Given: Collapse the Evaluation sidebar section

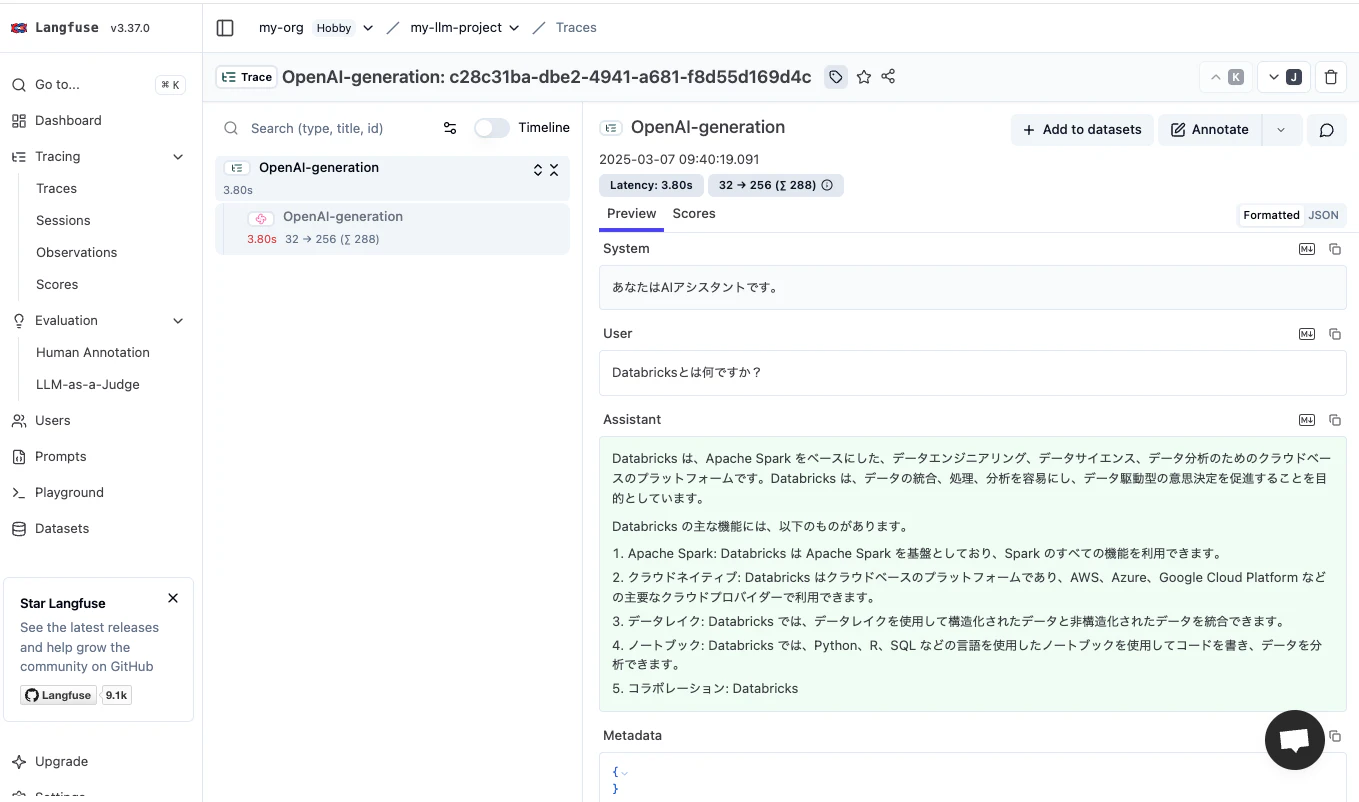Looking at the screenshot, I should (178, 321).
